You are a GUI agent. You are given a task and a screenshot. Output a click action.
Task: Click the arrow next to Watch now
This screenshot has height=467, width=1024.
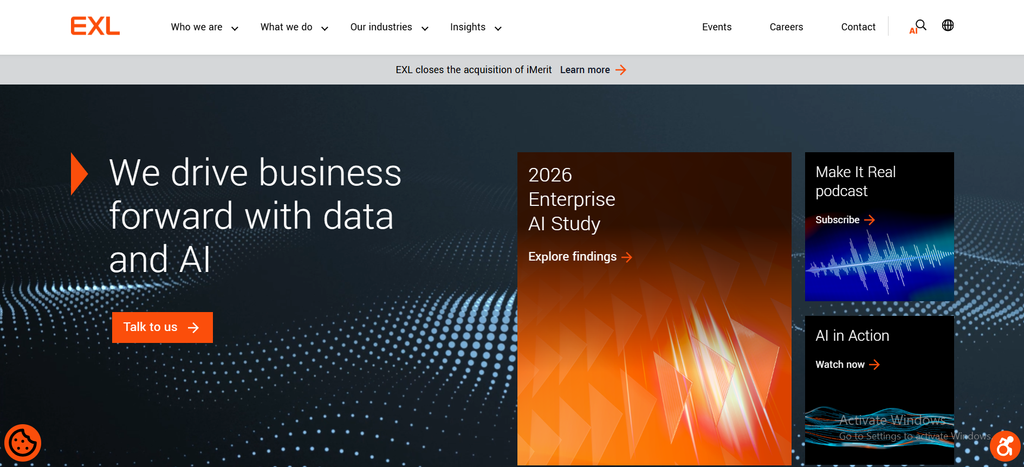(x=874, y=364)
